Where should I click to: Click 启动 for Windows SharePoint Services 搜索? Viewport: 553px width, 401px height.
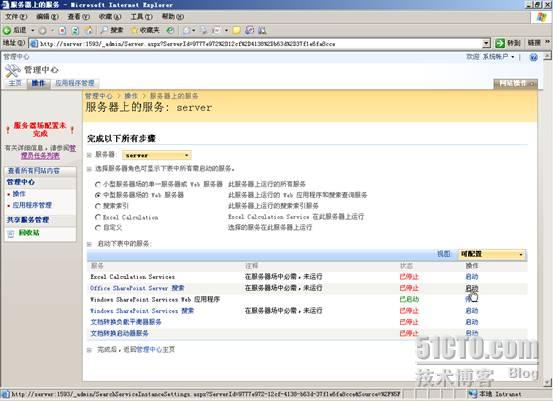tap(472, 311)
